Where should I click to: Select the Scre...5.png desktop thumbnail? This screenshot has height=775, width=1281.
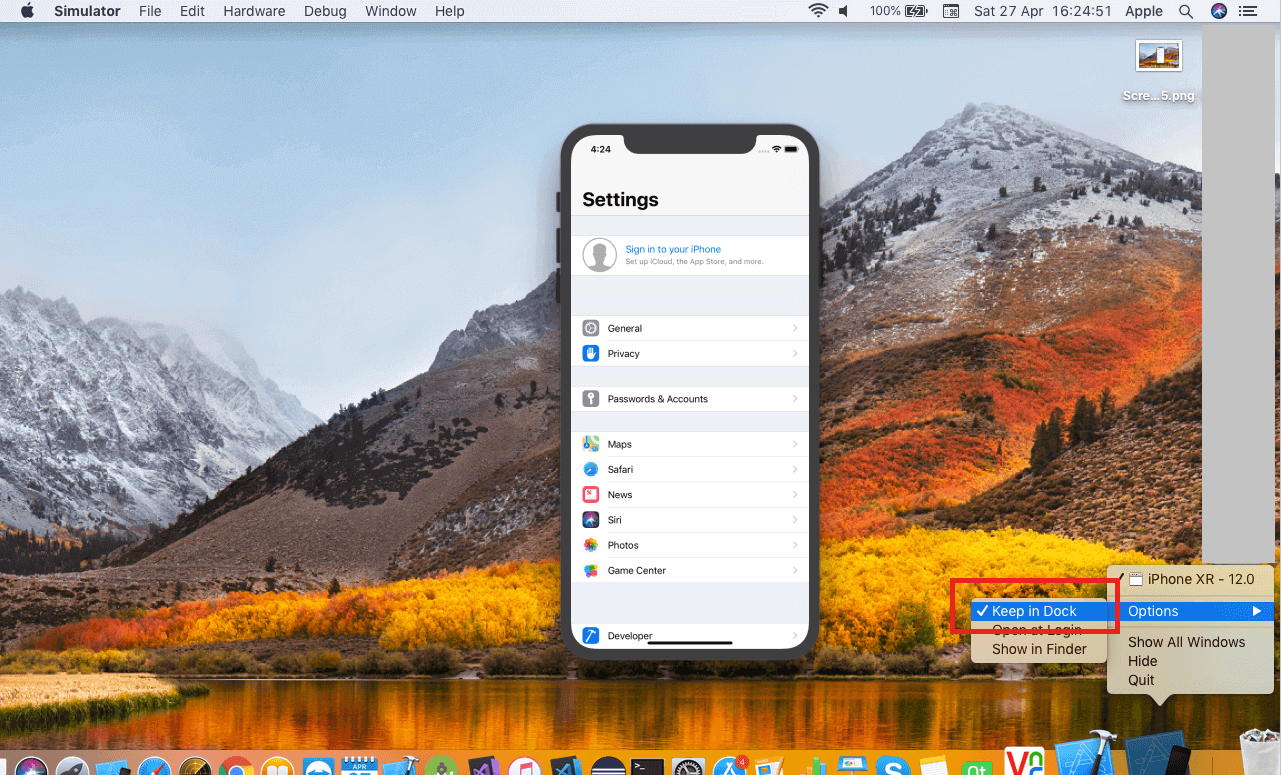[x=1159, y=55]
